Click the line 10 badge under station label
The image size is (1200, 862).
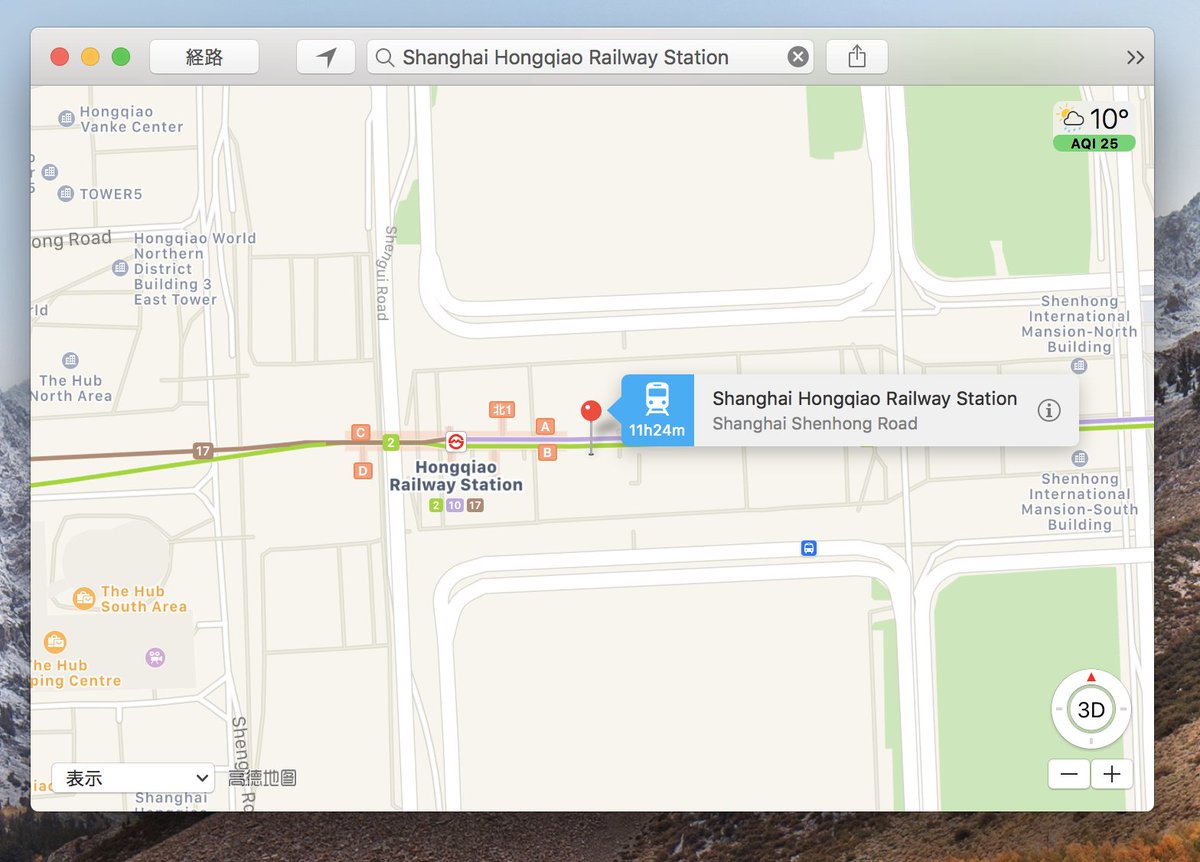pos(455,506)
